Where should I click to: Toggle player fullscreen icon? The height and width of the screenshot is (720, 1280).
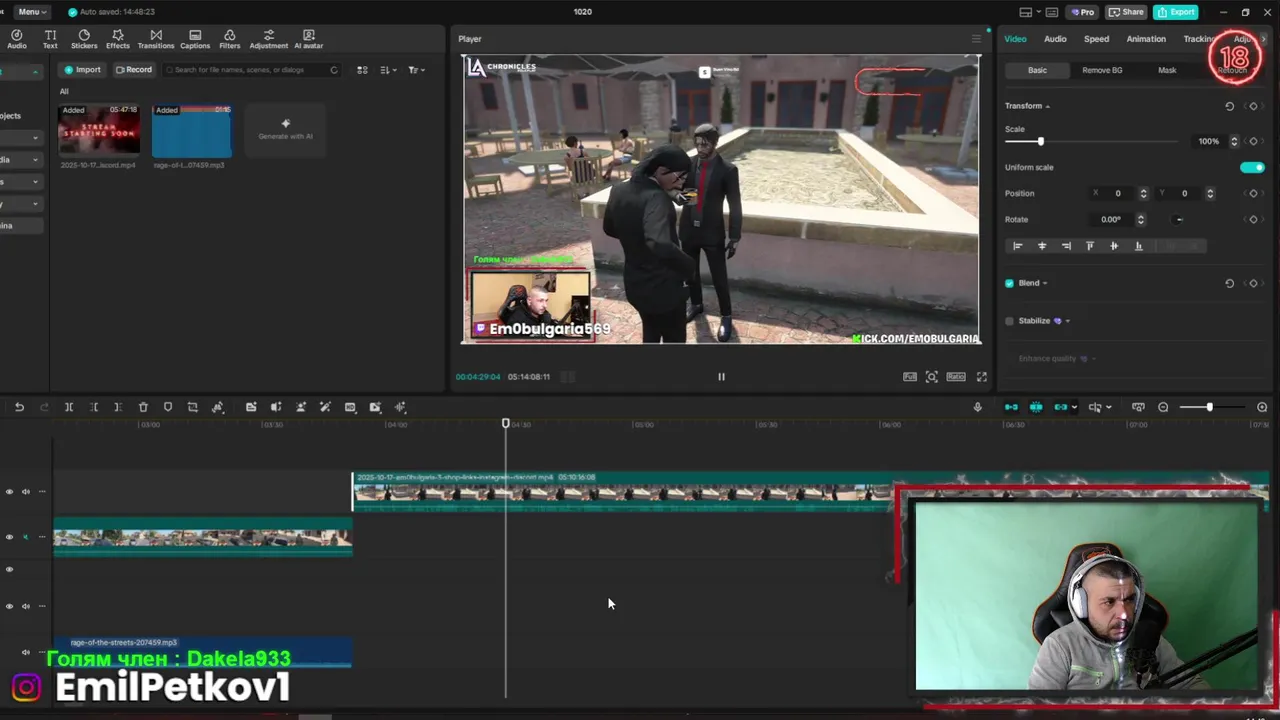[982, 377]
